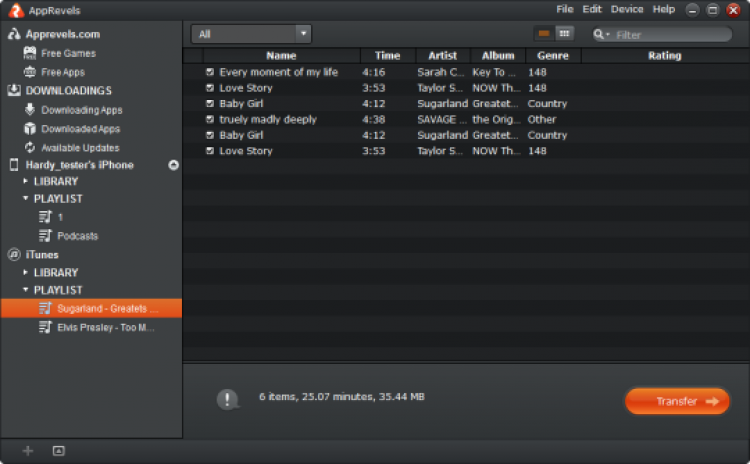Screen dimensions: 750x464
Task: Switch to grid view icon
Action: pyautogui.click(x=564, y=33)
